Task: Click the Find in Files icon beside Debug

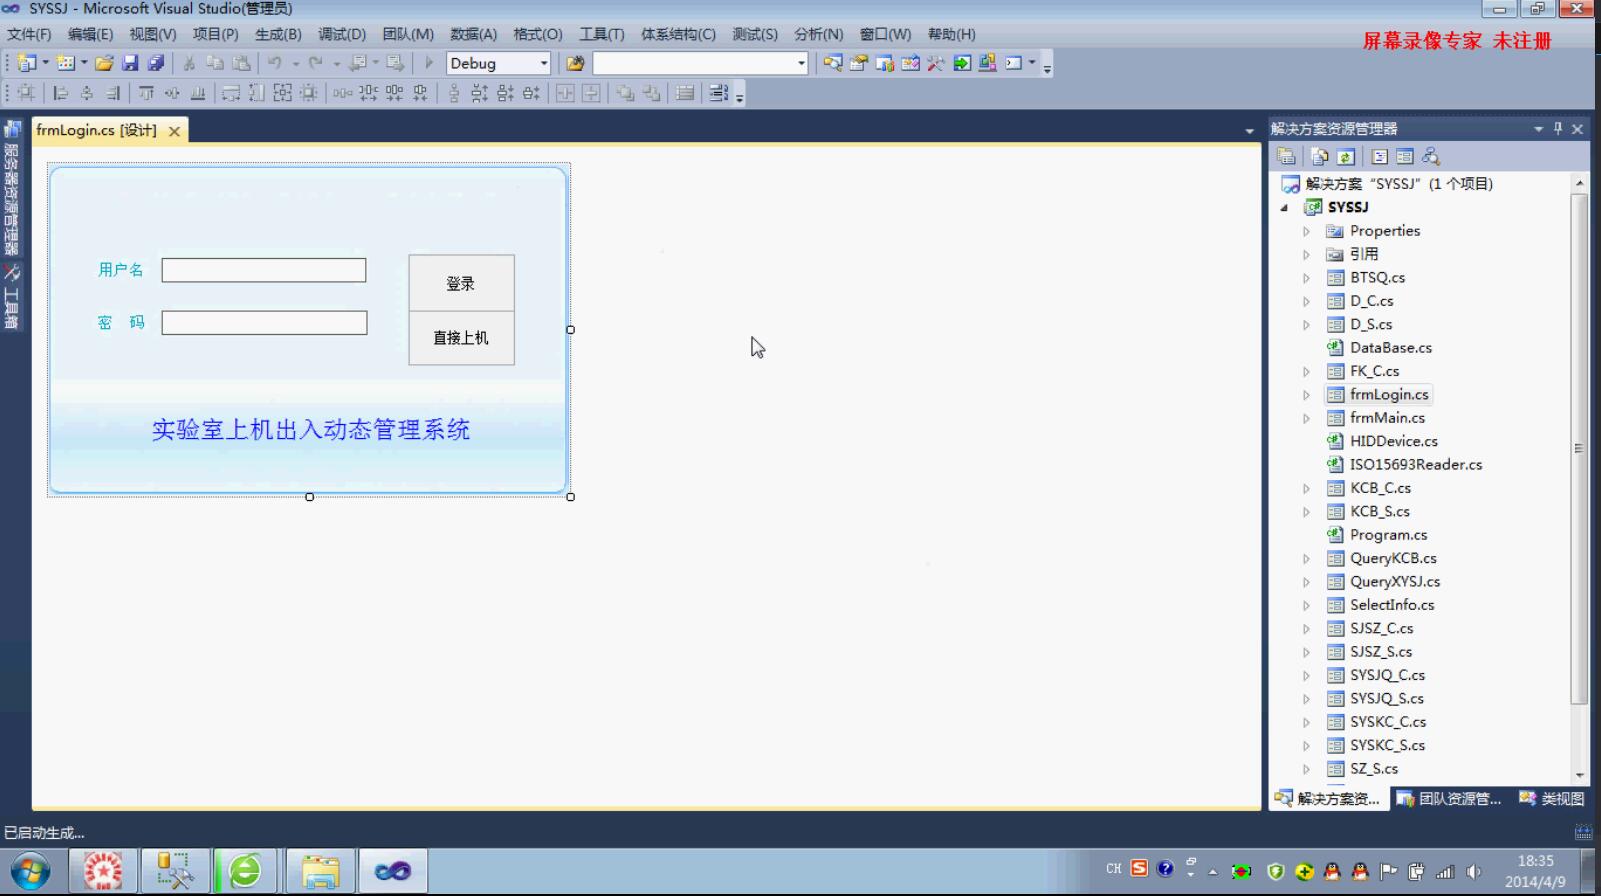Action: pyautogui.click(x=575, y=63)
